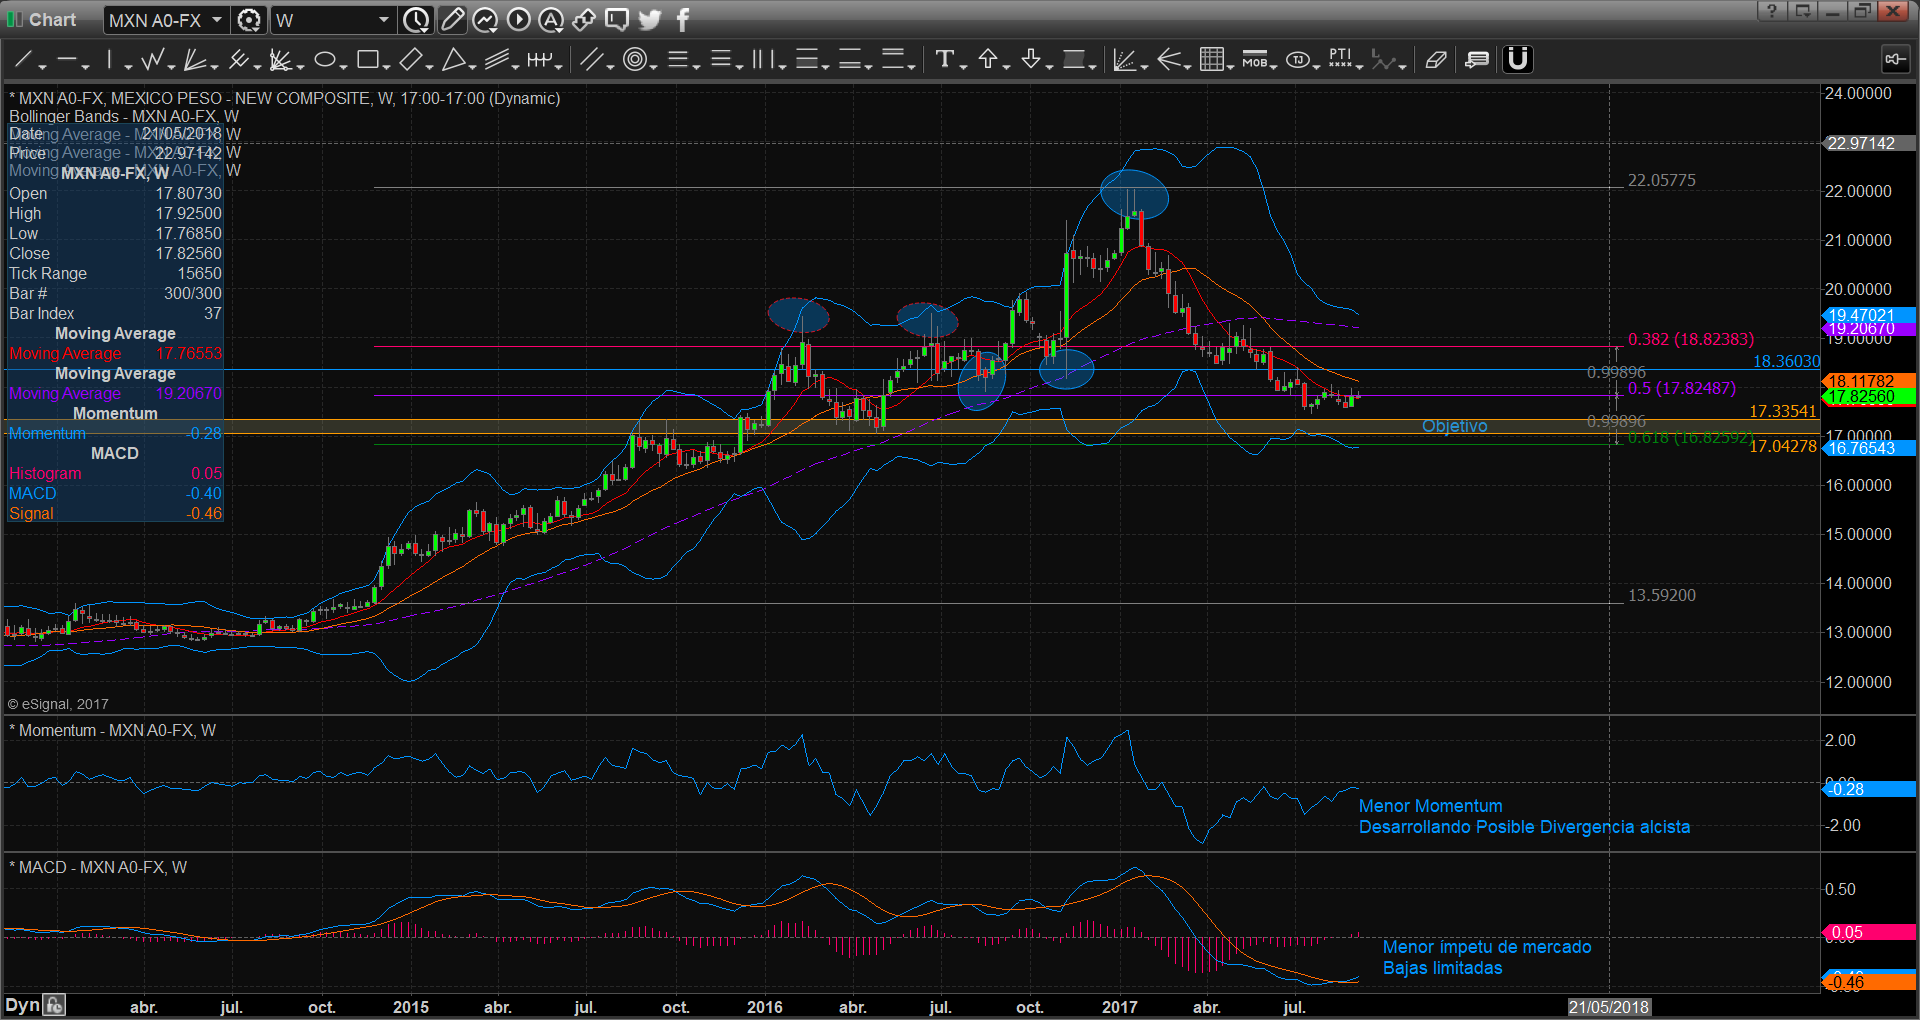Expand the ellipse tool options arrow
1920x1020 pixels.
(x=344, y=66)
